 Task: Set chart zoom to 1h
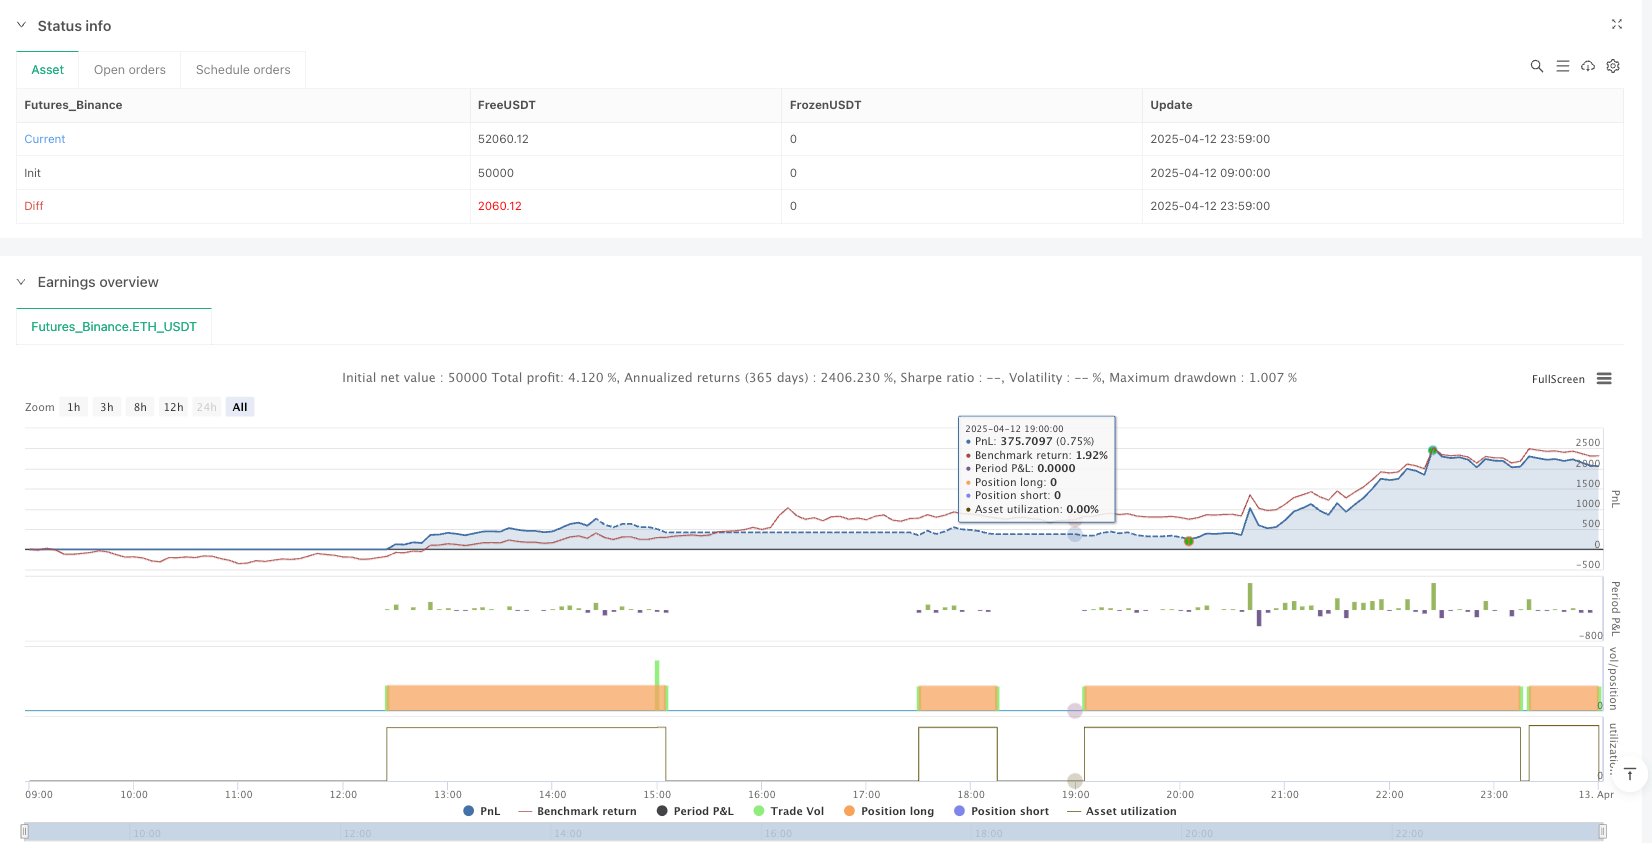click(74, 407)
